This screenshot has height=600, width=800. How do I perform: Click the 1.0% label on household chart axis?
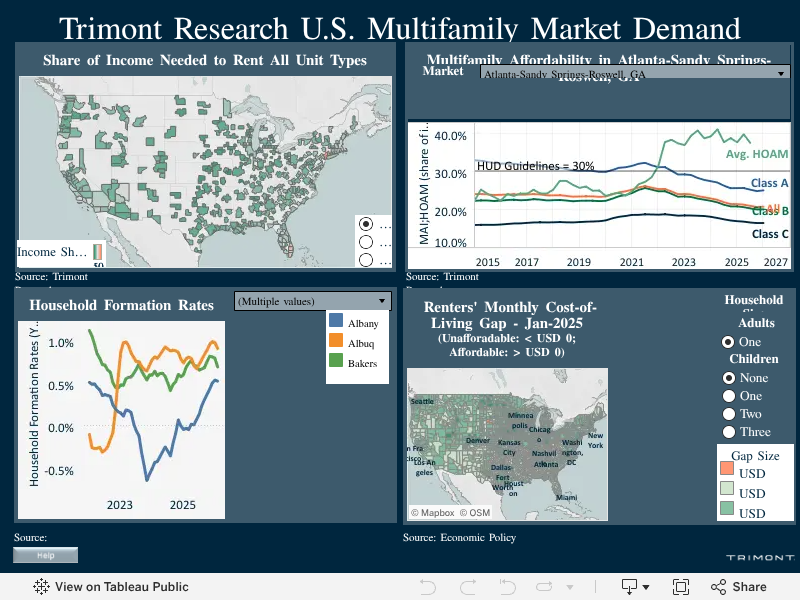click(61, 343)
